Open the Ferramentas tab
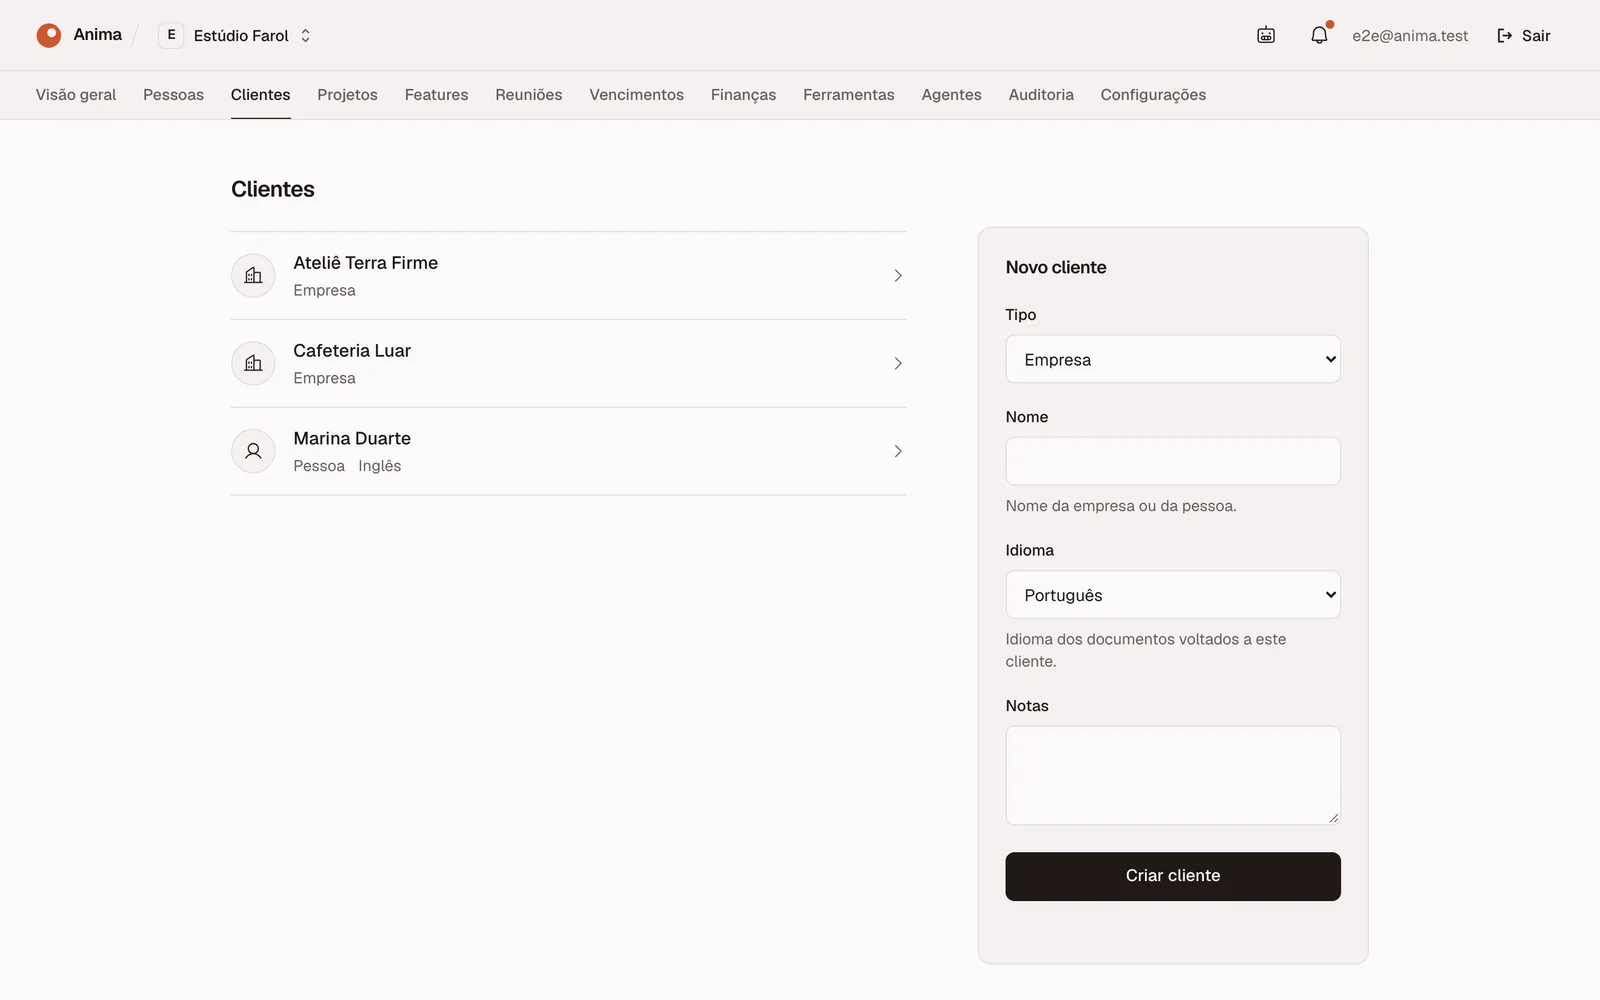Viewport: 1600px width, 1000px height. [849, 95]
